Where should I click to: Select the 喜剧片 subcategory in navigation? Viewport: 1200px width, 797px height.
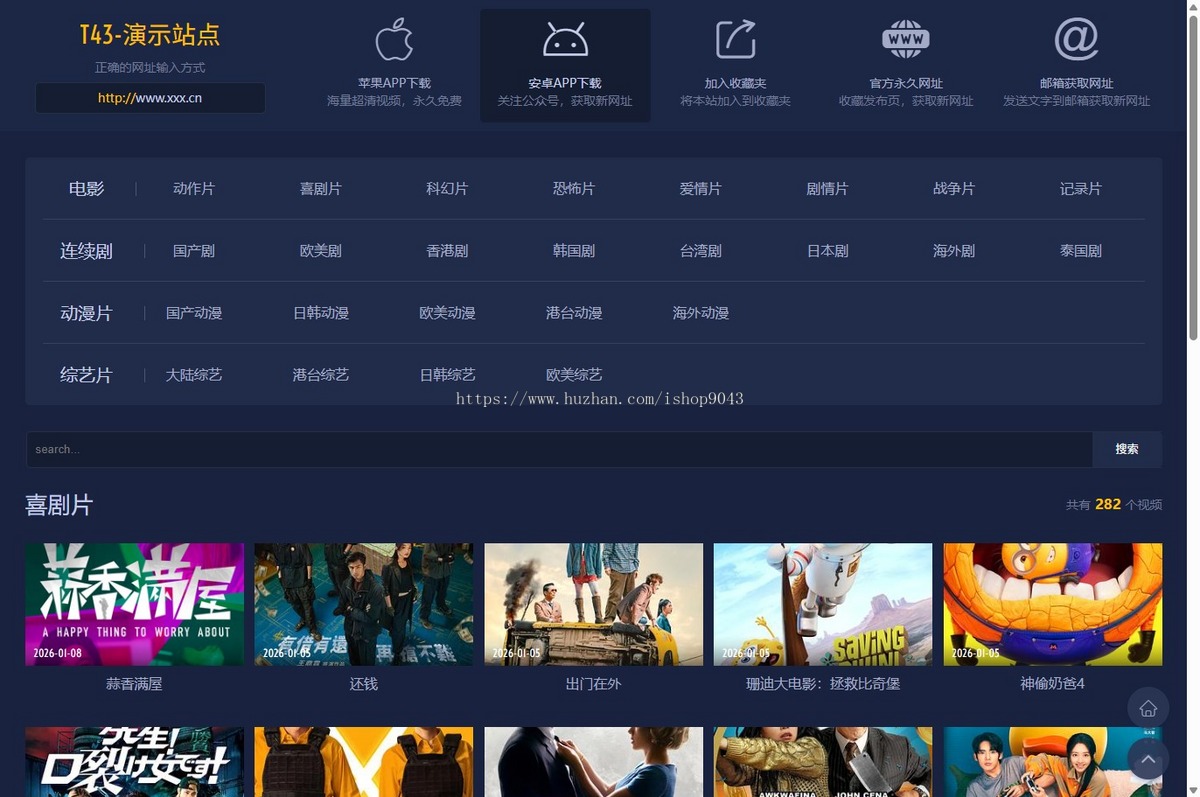[x=320, y=189]
